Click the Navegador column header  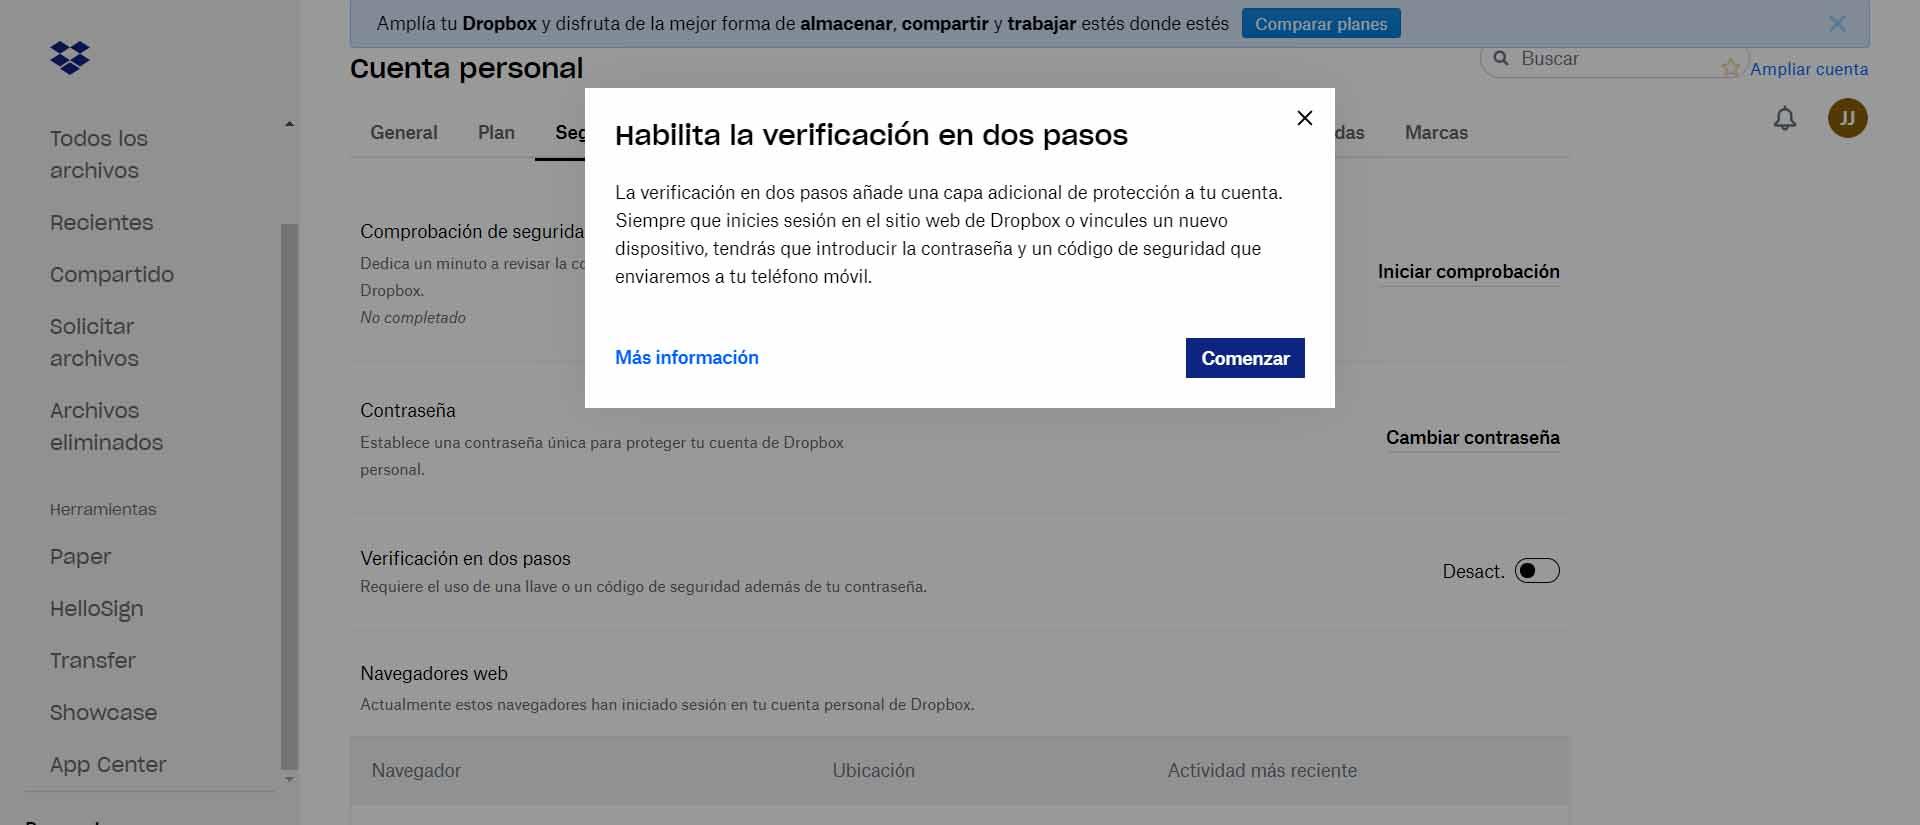[x=416, y=771]
